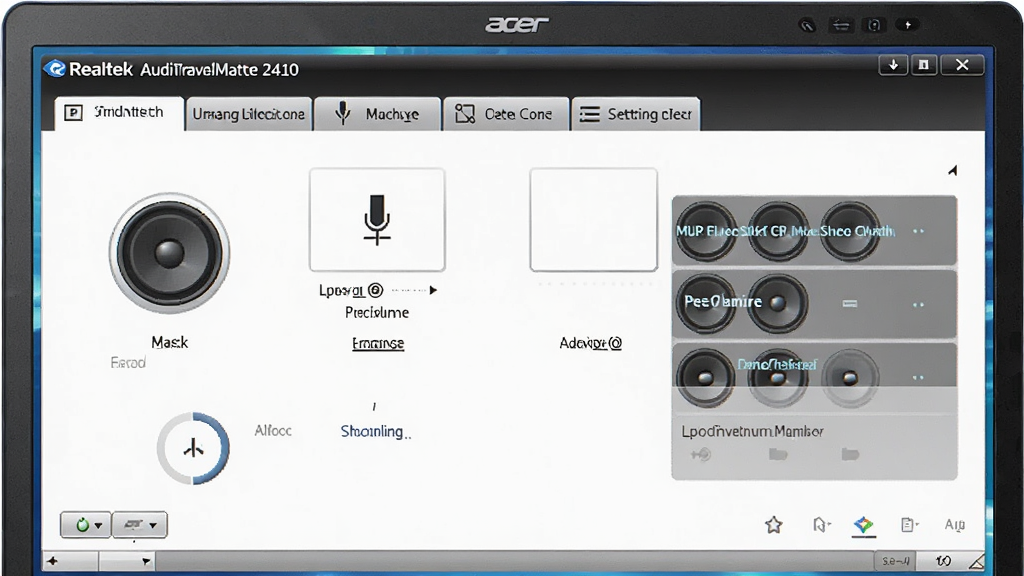Click the microphone icon on the Machrye tab
Image resolution: width=1024 pixels, height=576 pixels.
tap(343, 113)
